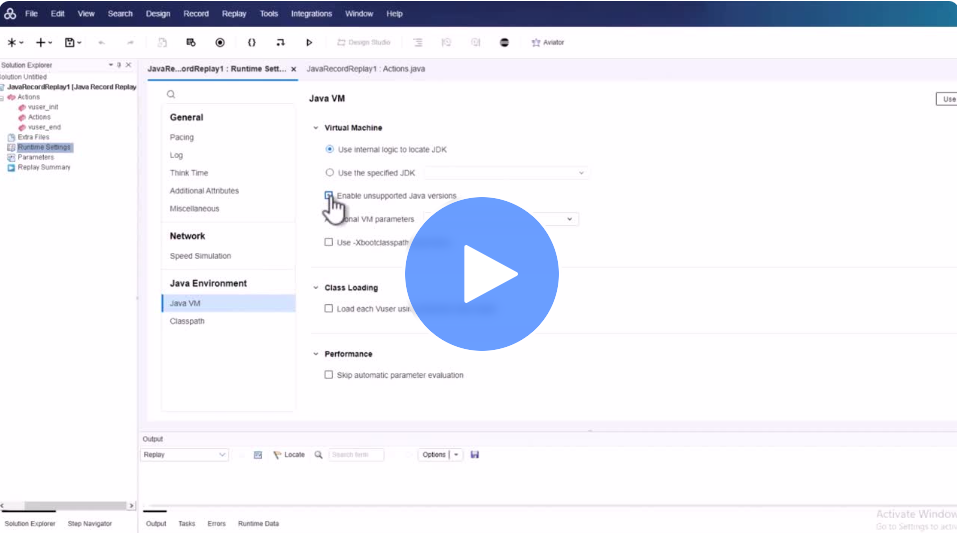Click the Record button in the toolbar
Viewport: 957px width, 533px height.
[x=220, y=43]
